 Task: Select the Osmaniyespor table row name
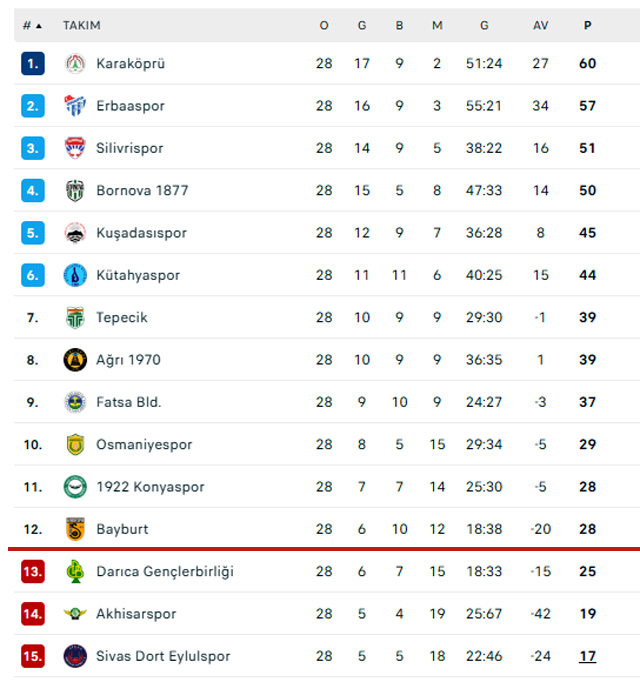144,444
